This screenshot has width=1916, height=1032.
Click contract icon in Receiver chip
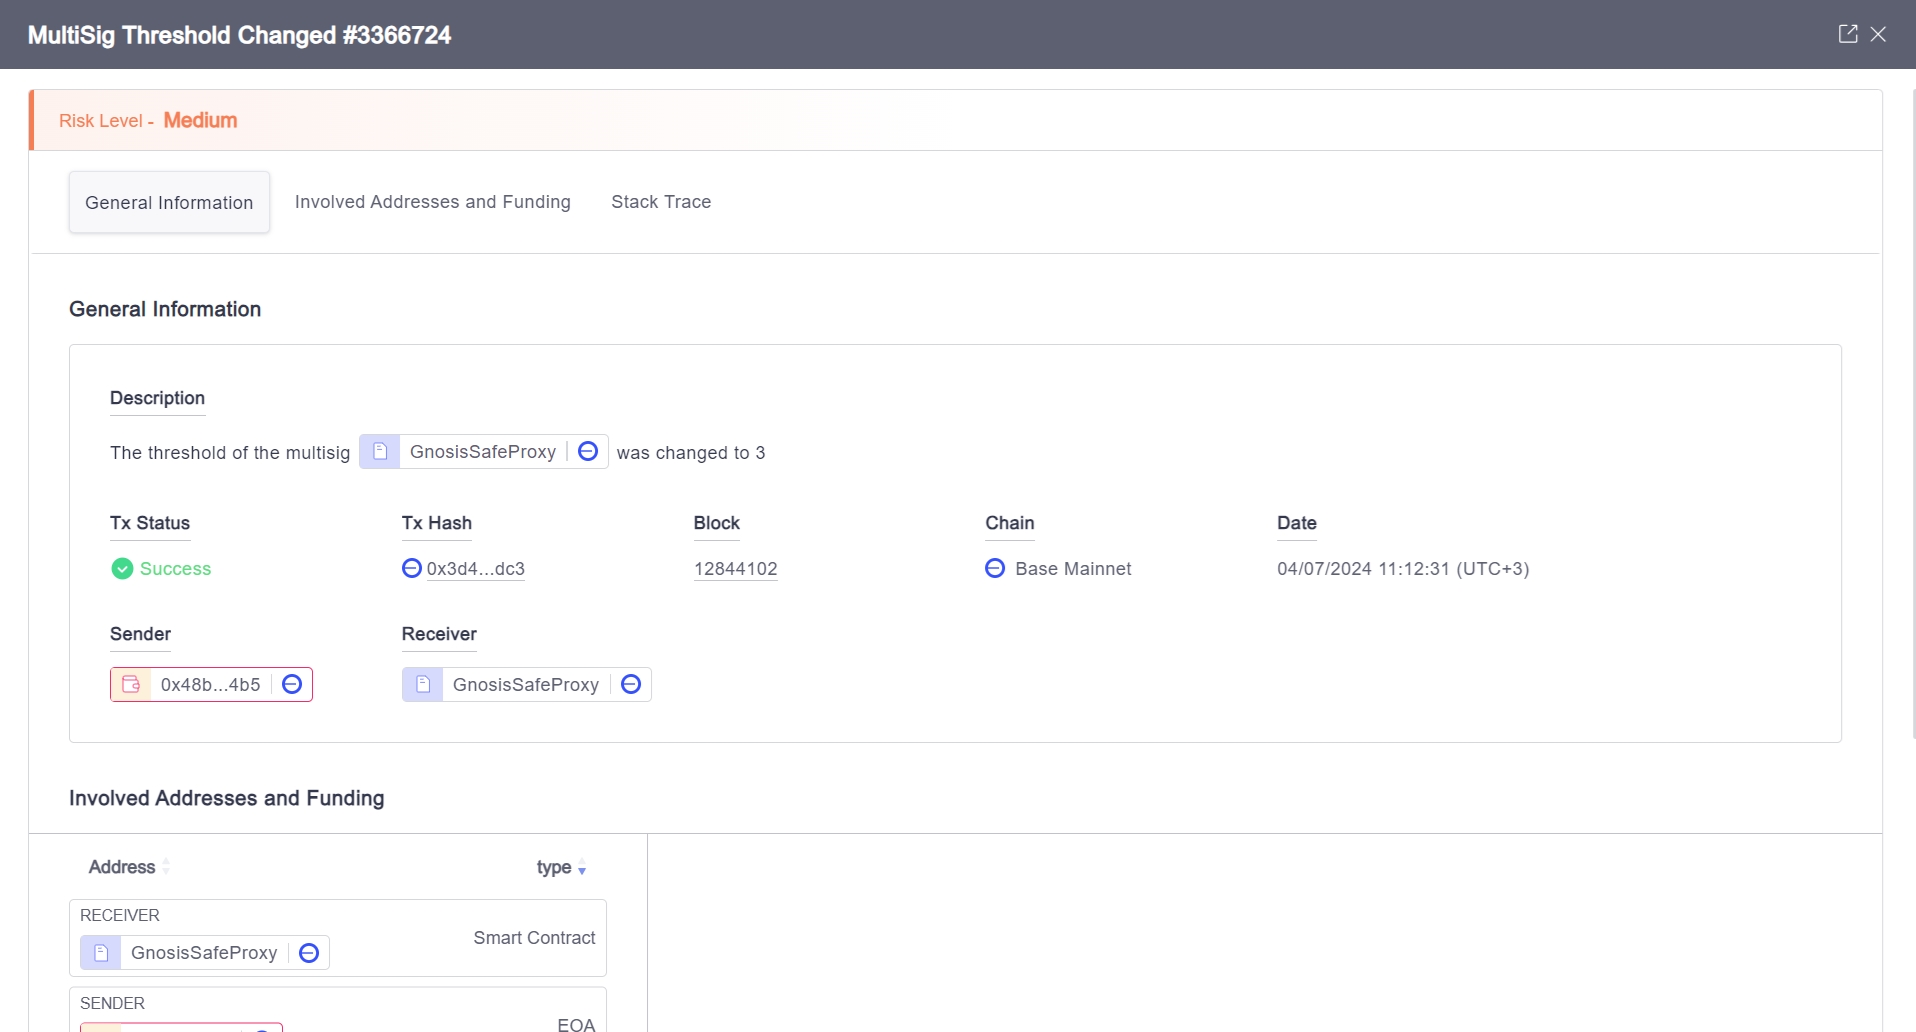423,685
